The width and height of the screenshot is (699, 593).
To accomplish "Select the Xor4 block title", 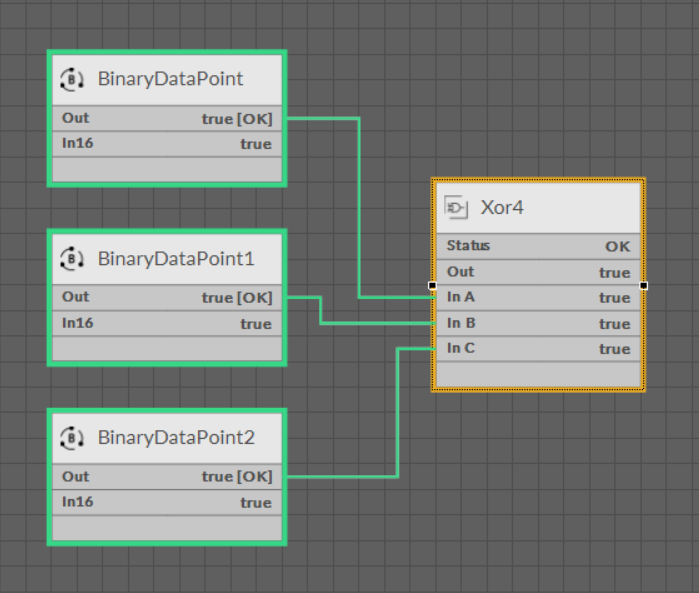I will [x=502, y=208].
